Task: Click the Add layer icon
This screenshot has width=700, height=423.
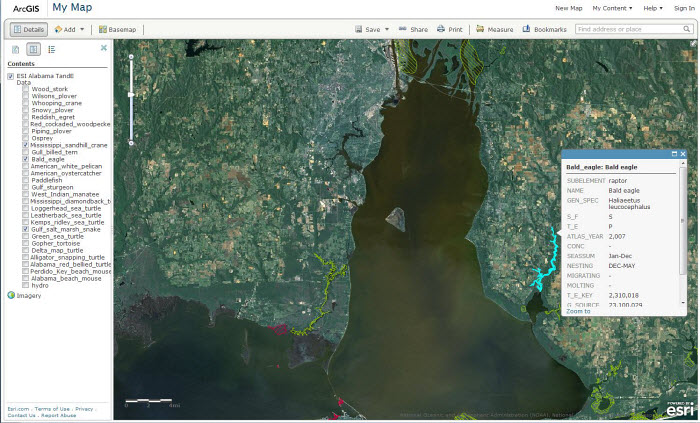Action: tap(58, 29)
